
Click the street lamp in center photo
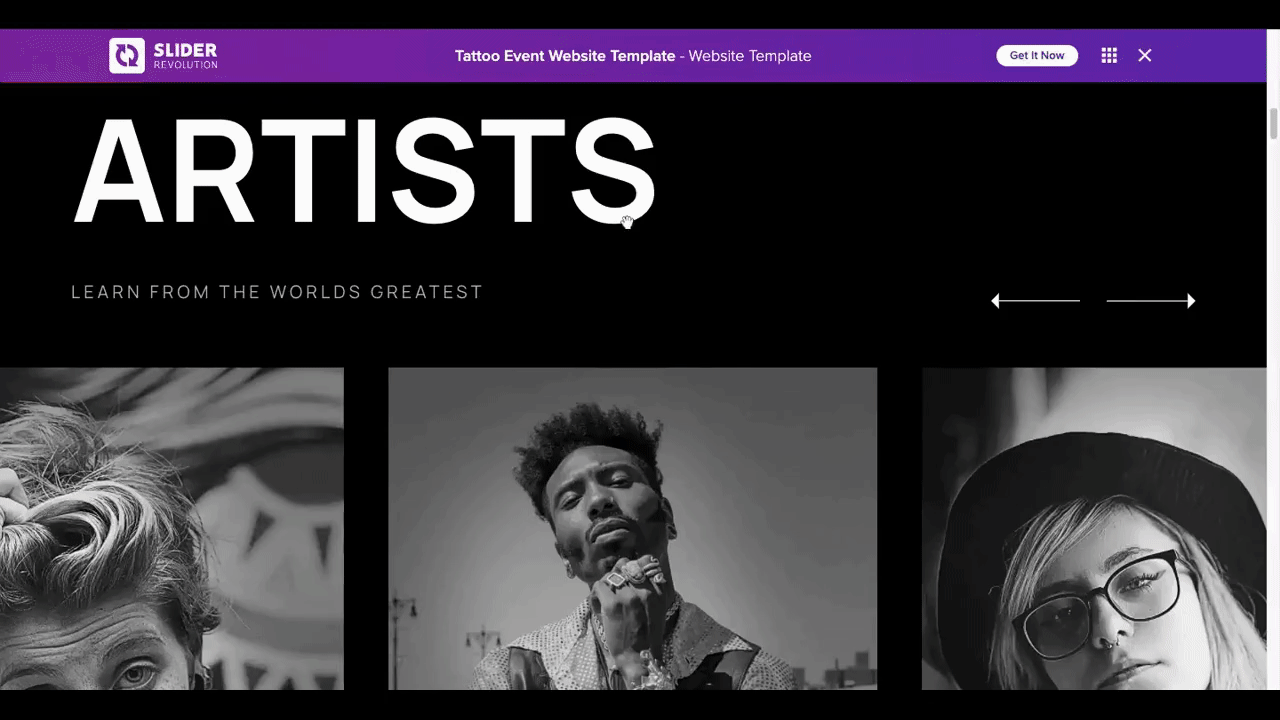pyautogui.click(x=403, y=640)
